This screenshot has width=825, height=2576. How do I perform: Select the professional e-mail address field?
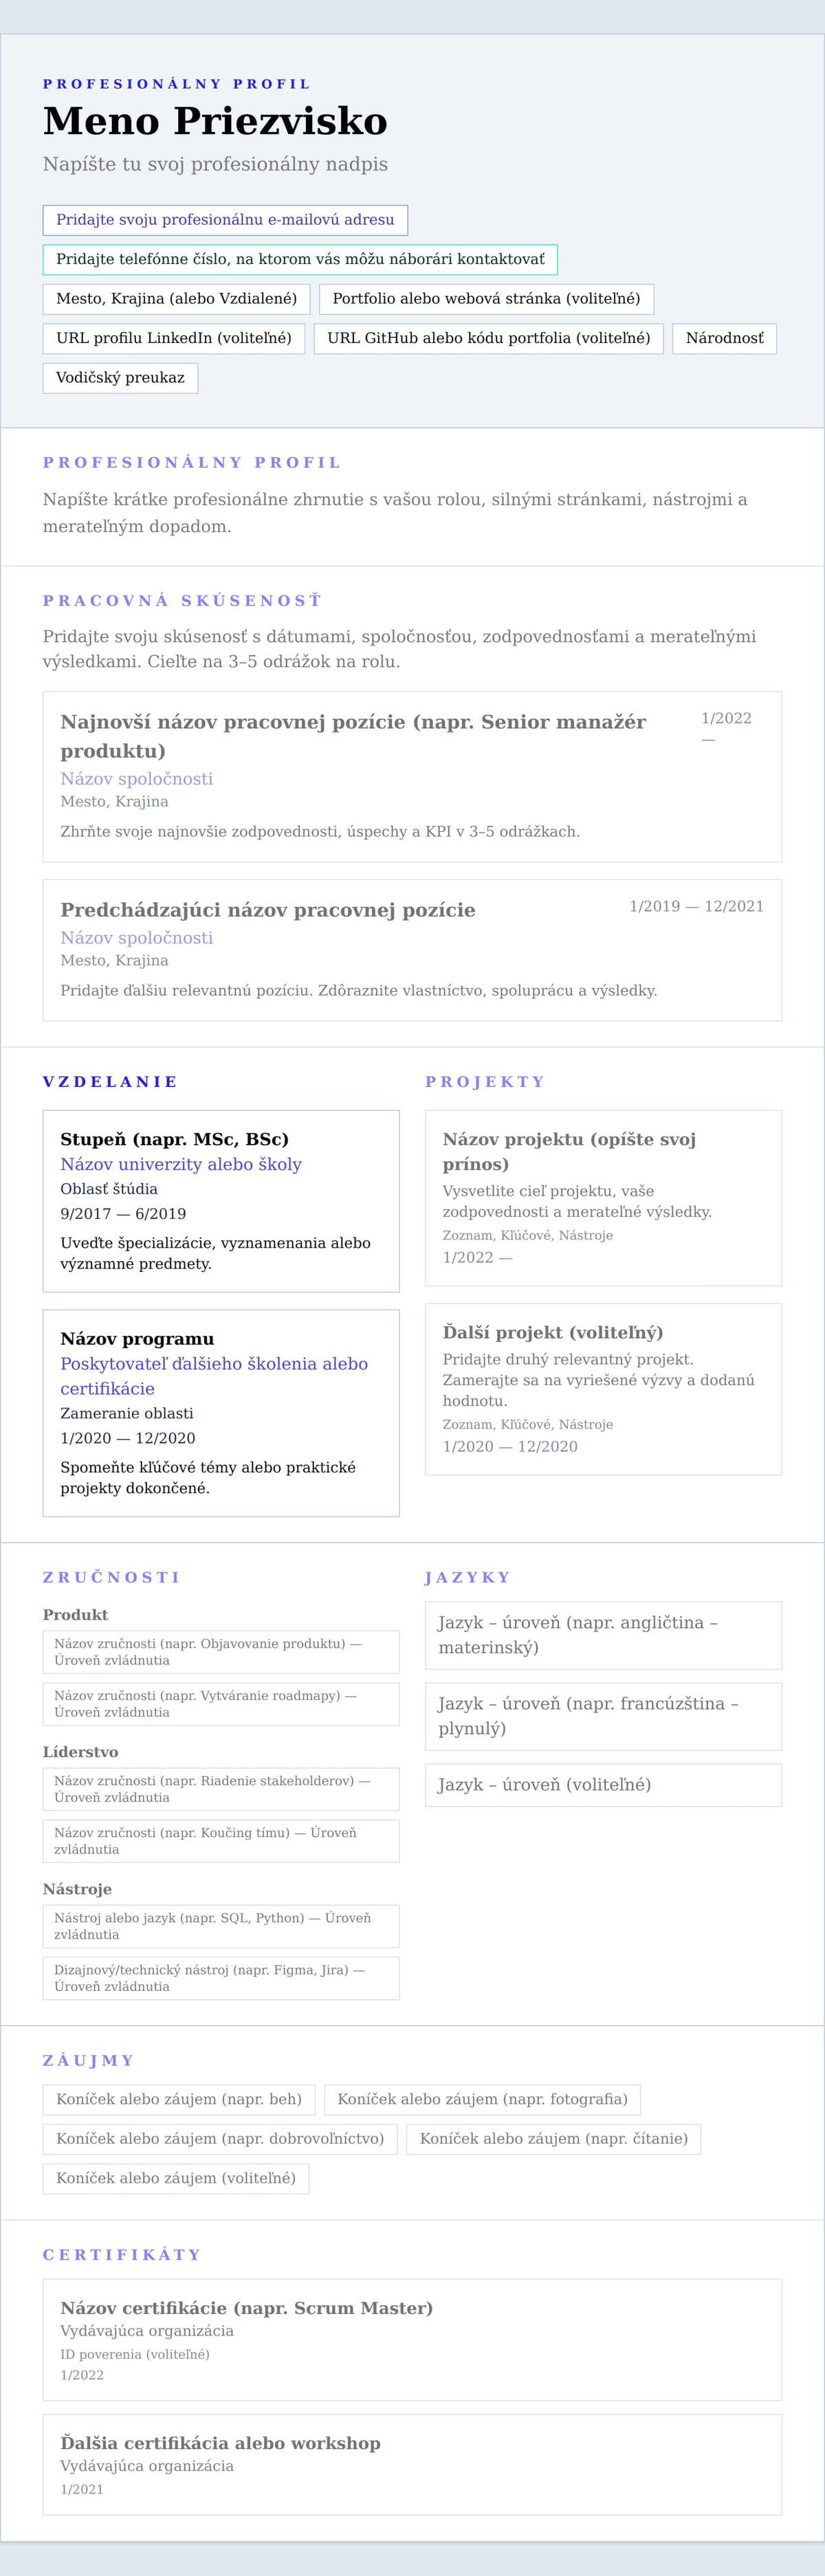click(225, 220)
